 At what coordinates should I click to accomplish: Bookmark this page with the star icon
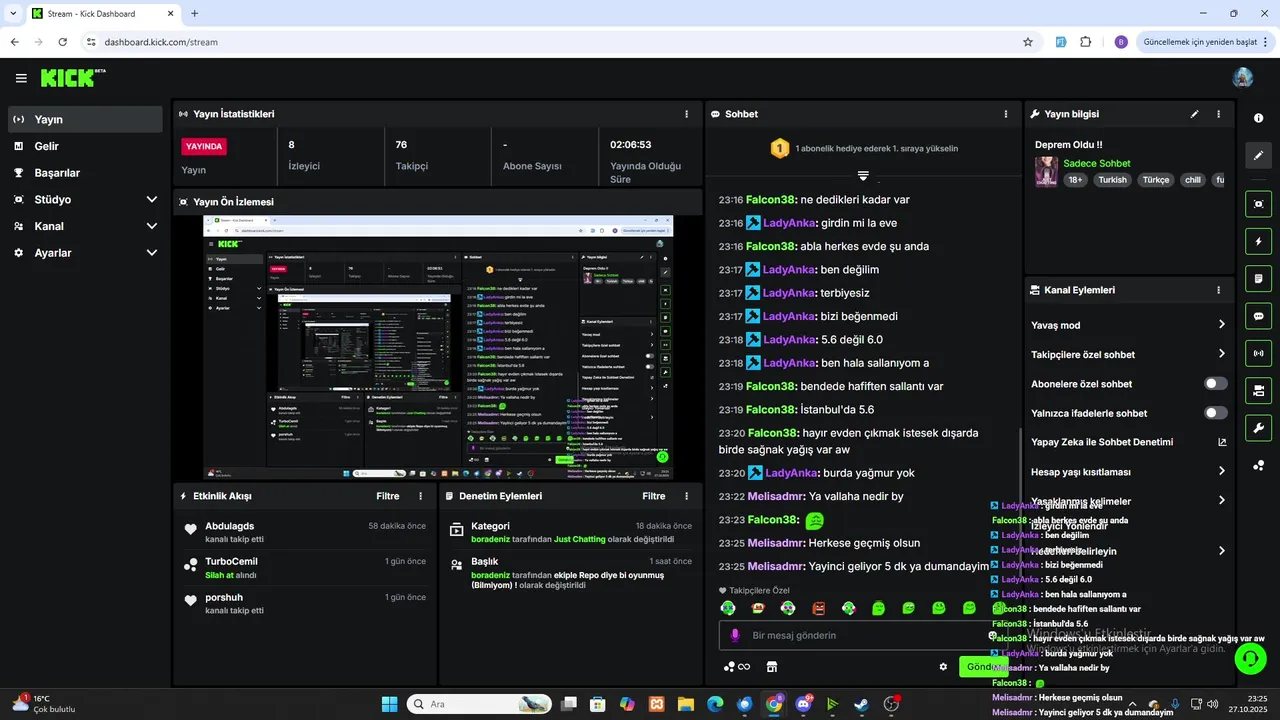(1027, 42)
